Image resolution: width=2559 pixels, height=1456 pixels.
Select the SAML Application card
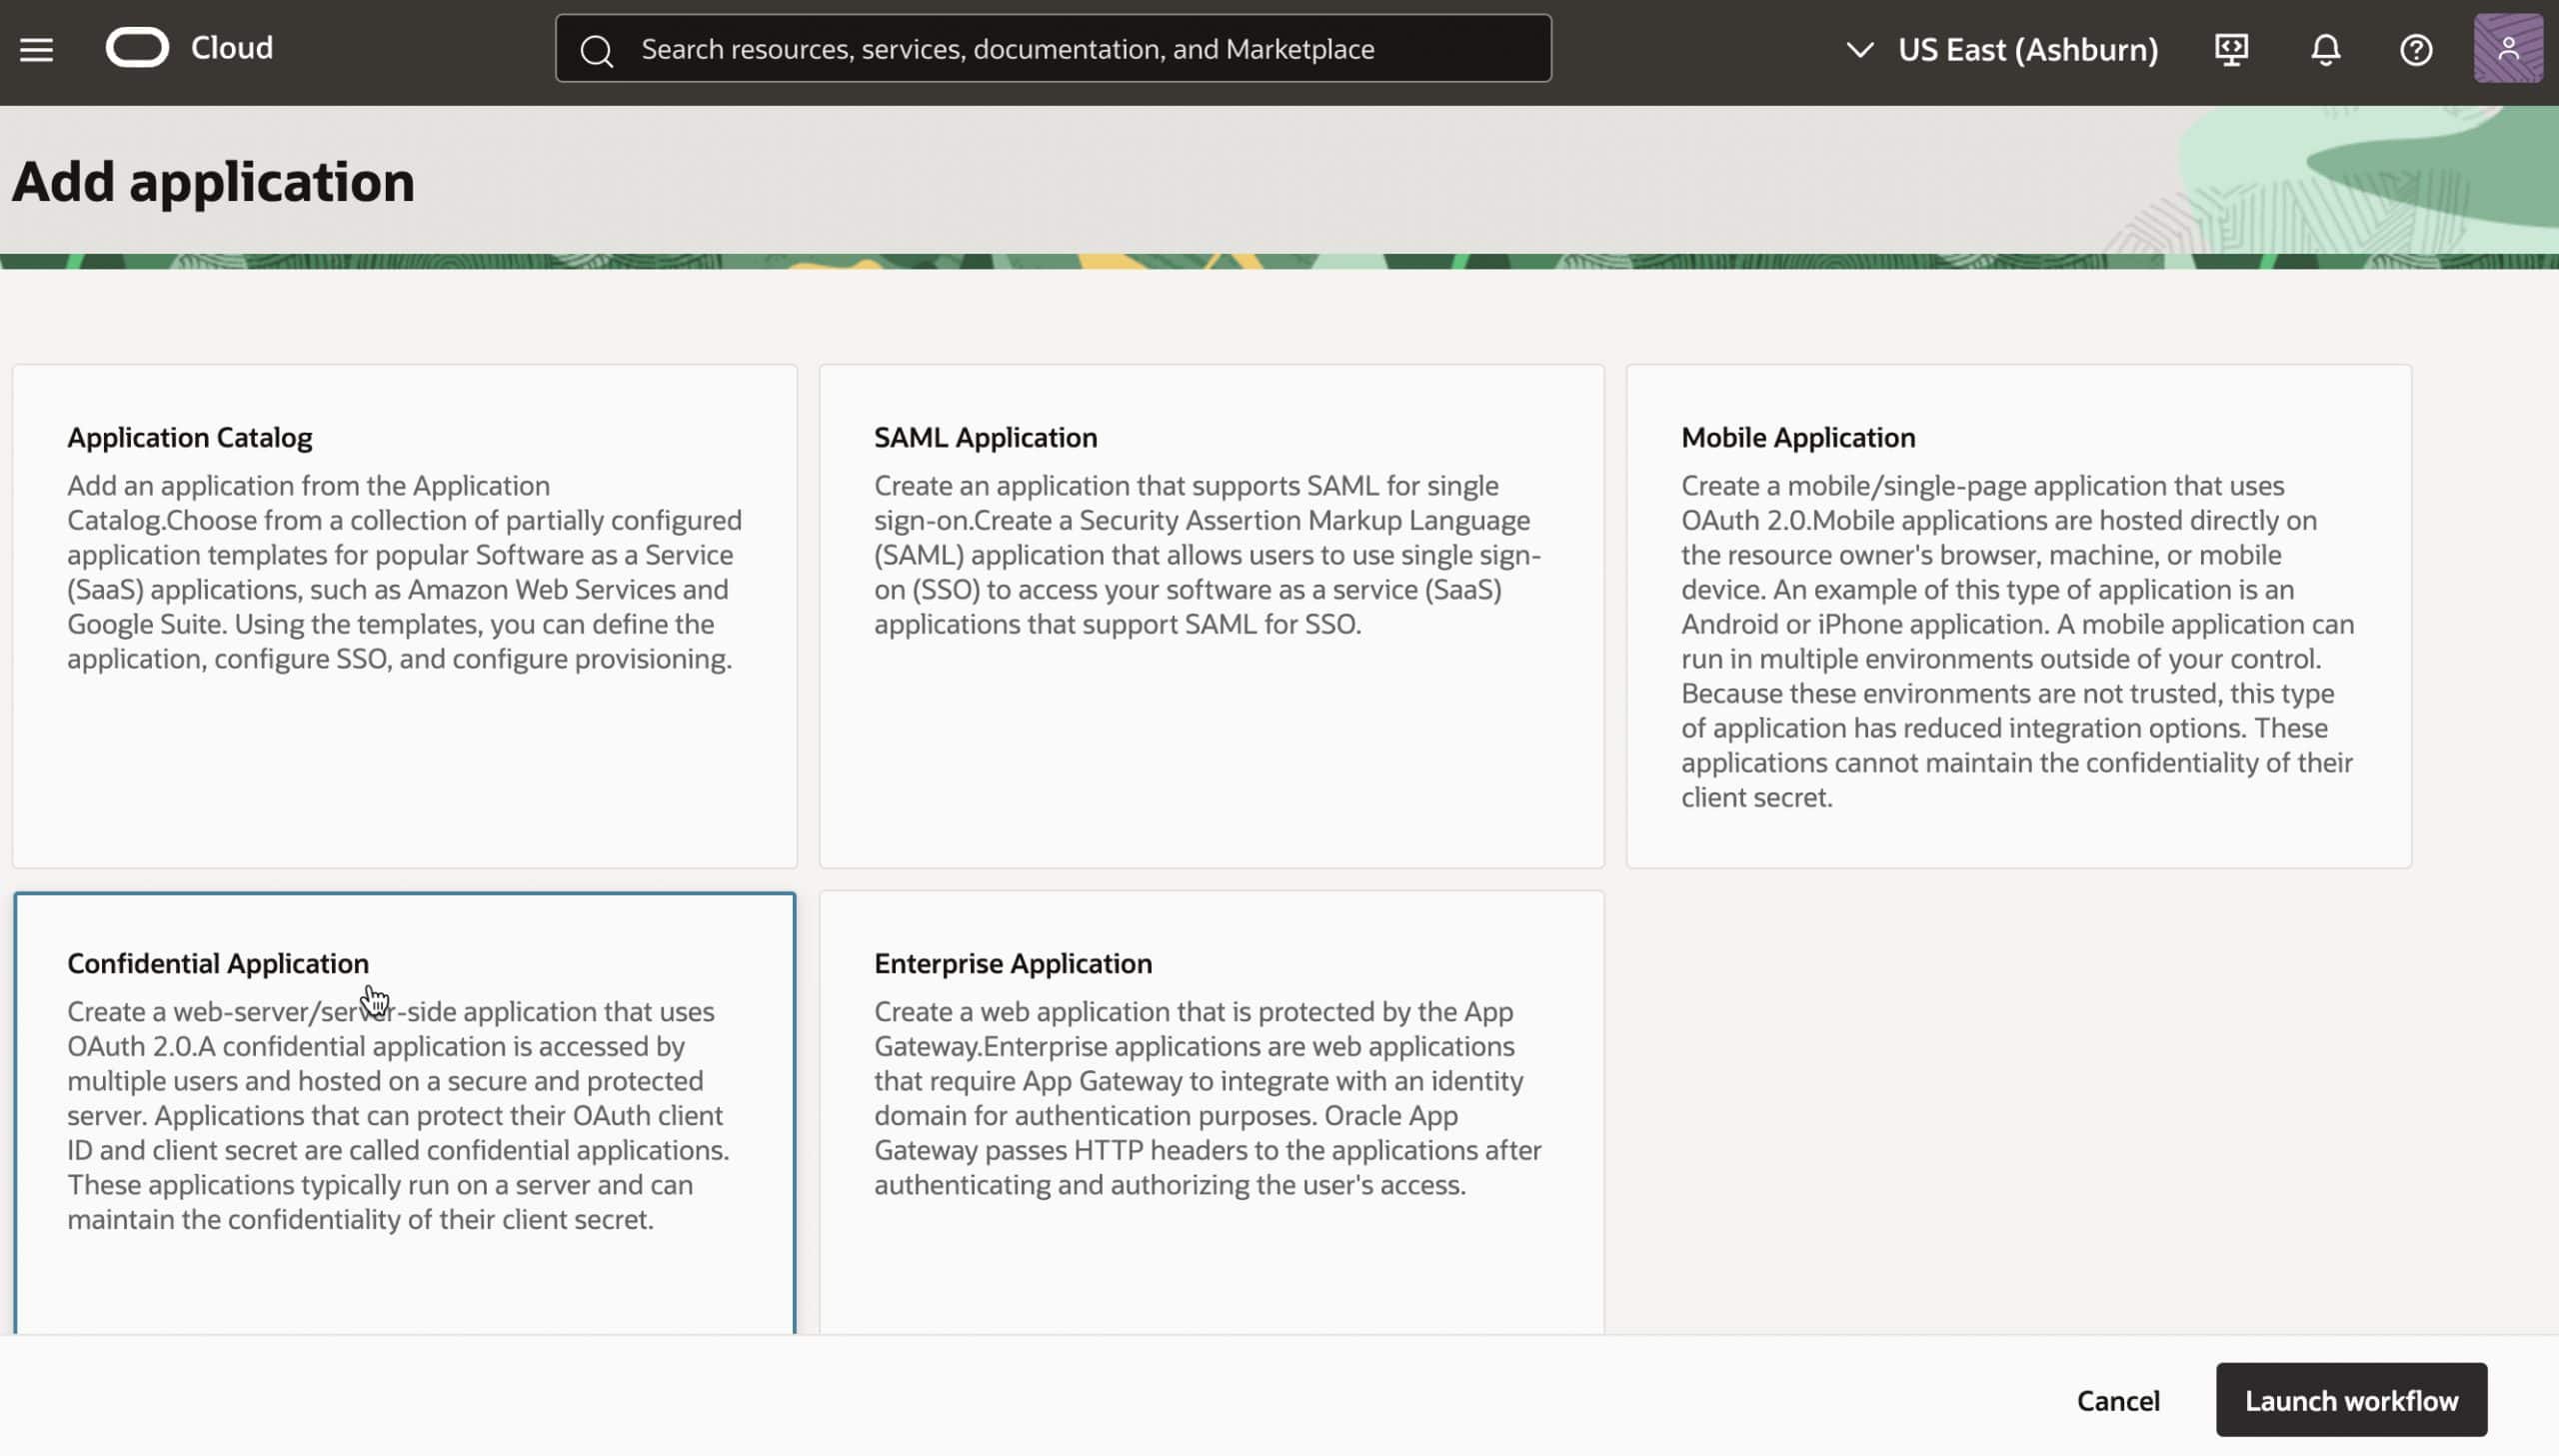1211,616
